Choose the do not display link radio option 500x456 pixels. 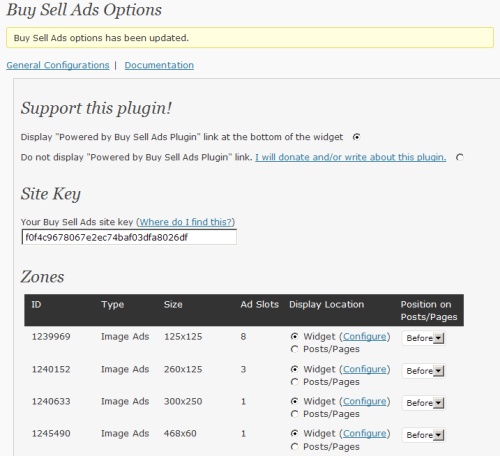460,157
